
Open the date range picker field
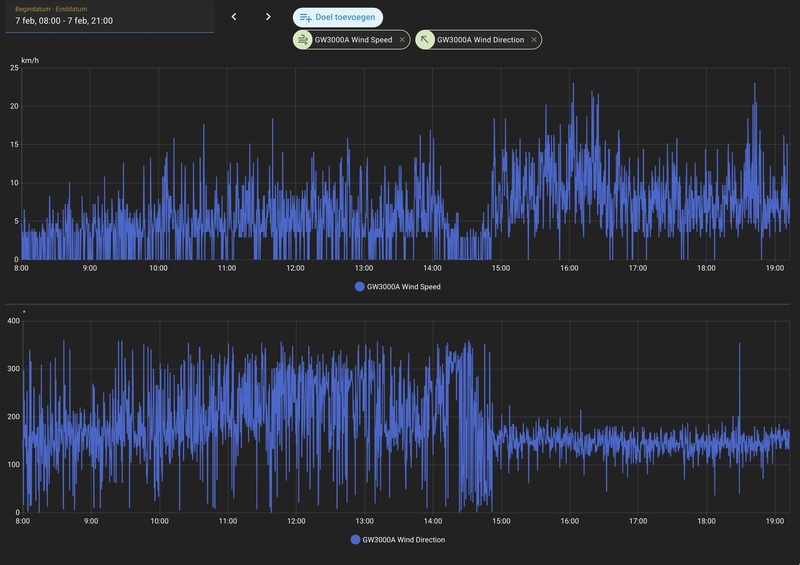110,16
